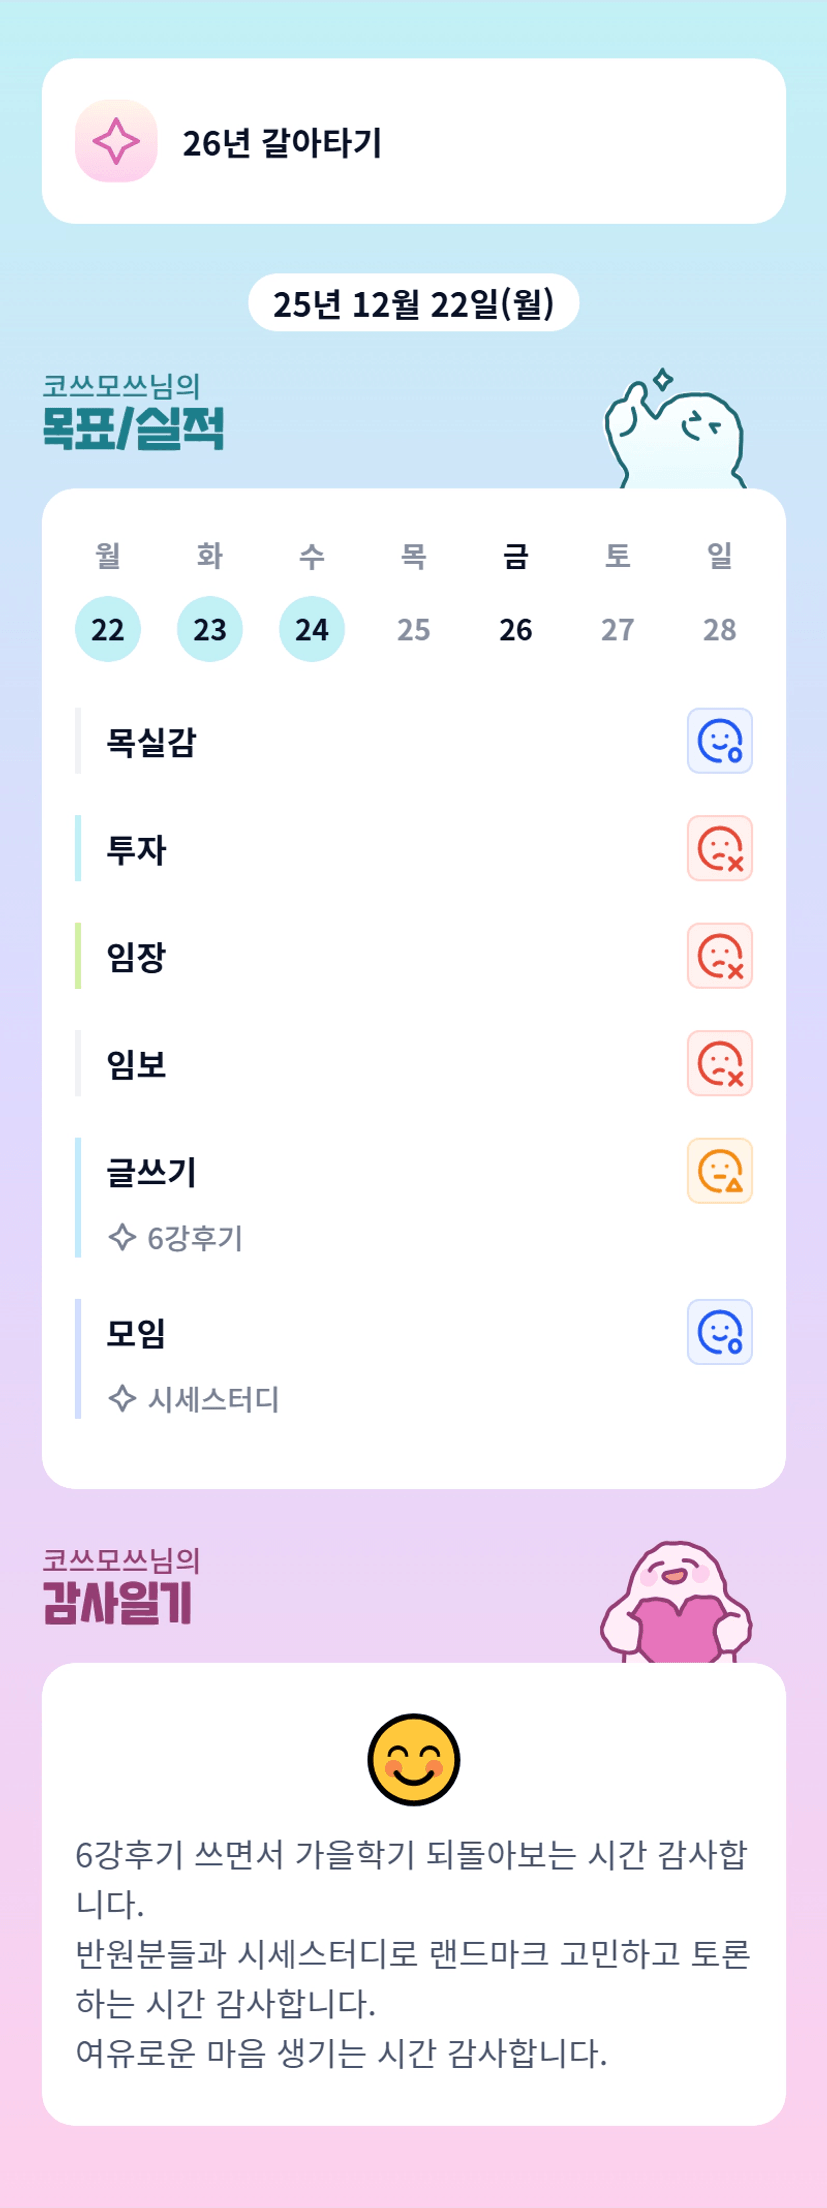The image size is (827, 2208).
Task: Open the 26년 갈아타기 title card
Action: pos(413,141)
